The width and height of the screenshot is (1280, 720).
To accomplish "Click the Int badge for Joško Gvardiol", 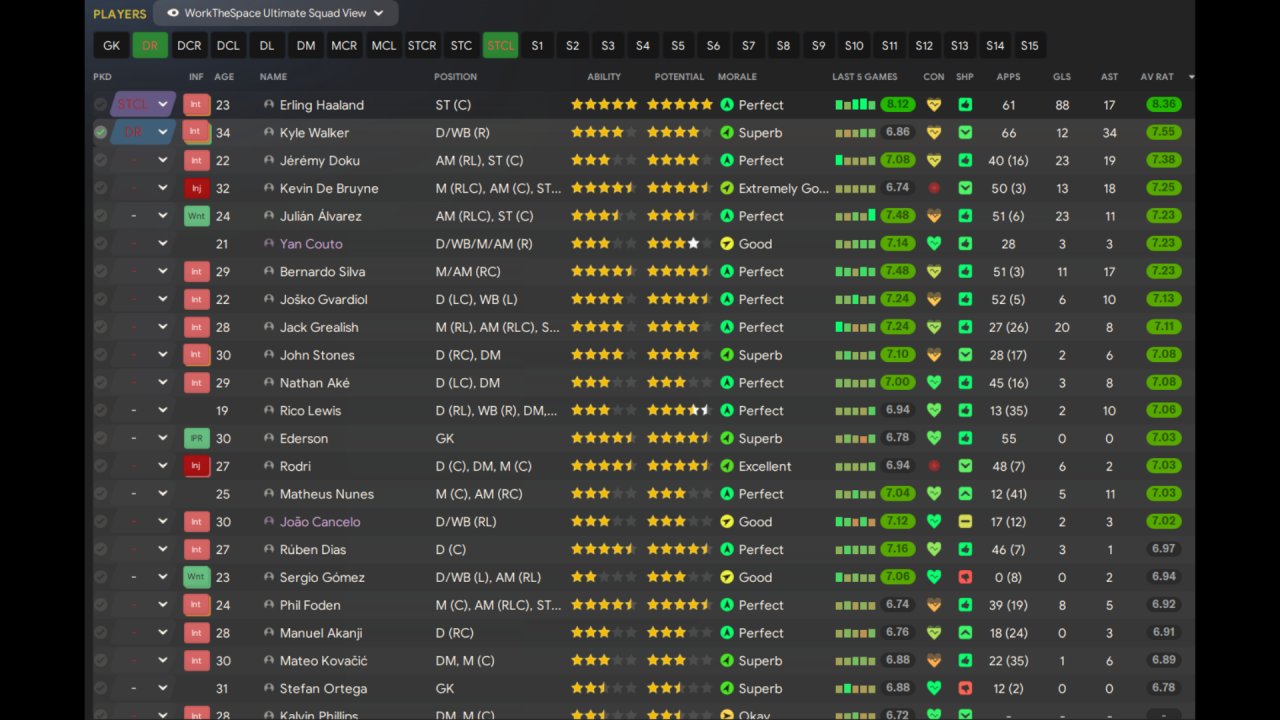I will 196,299.
